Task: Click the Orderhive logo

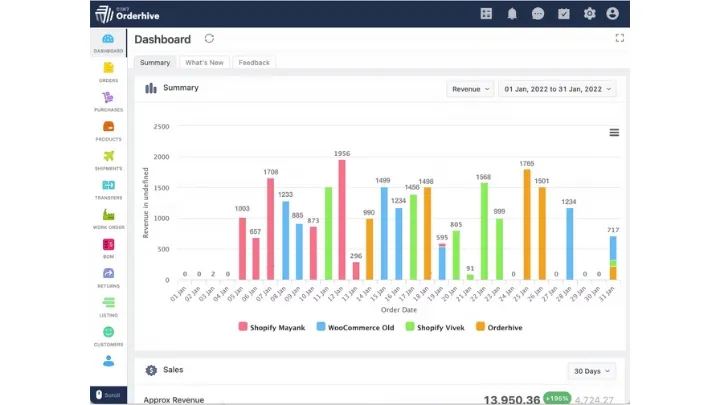Action: tap(127, 14)
